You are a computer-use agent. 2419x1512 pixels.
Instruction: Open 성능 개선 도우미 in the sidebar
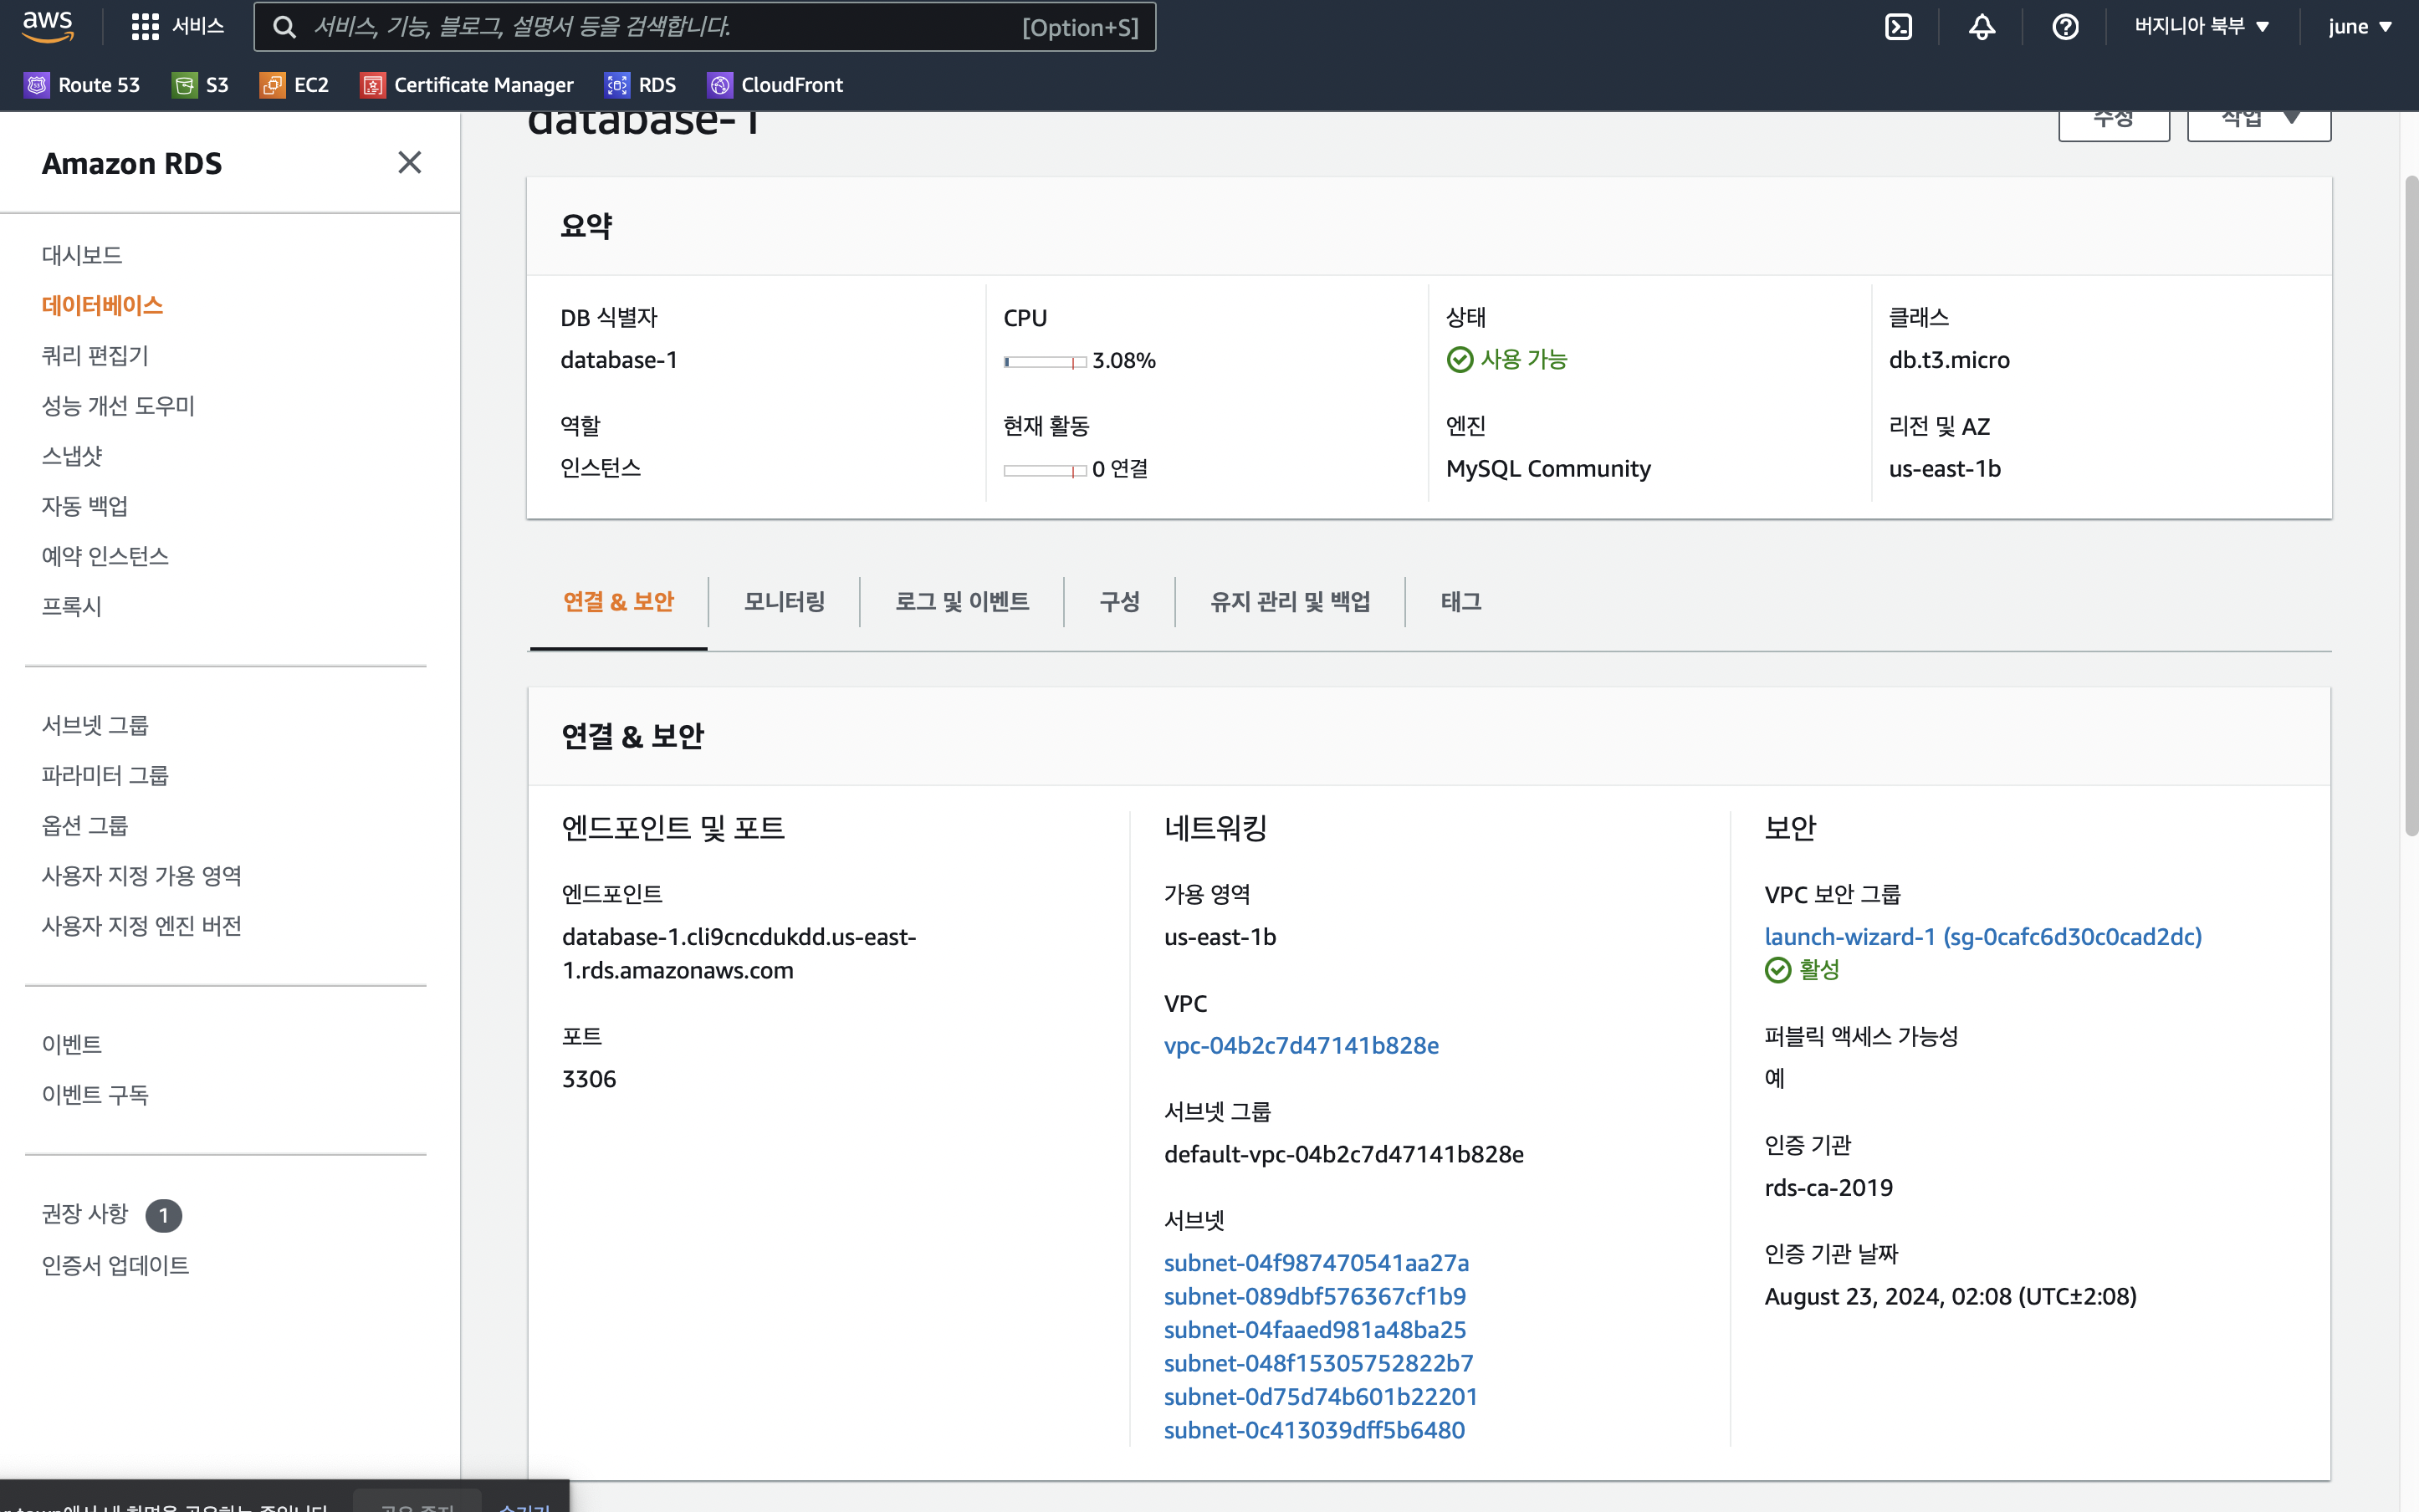coord(118,405)
